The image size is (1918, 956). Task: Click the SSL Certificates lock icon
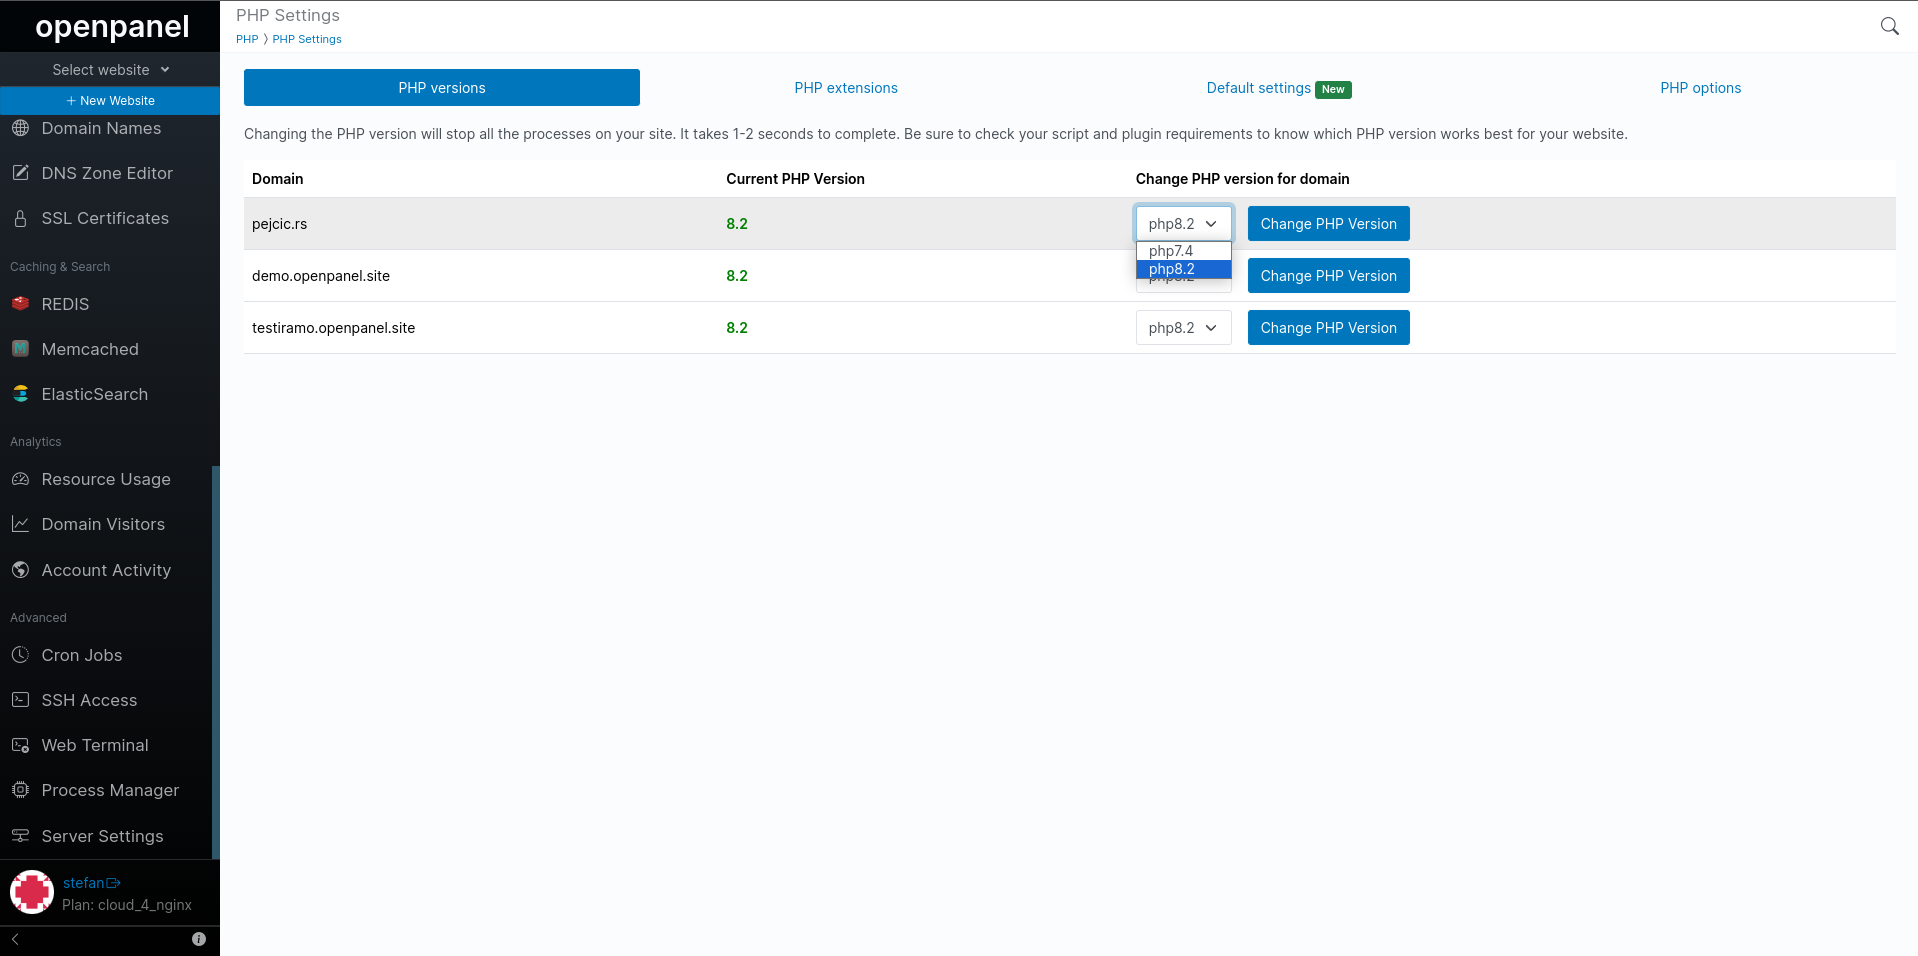(20, 218)
